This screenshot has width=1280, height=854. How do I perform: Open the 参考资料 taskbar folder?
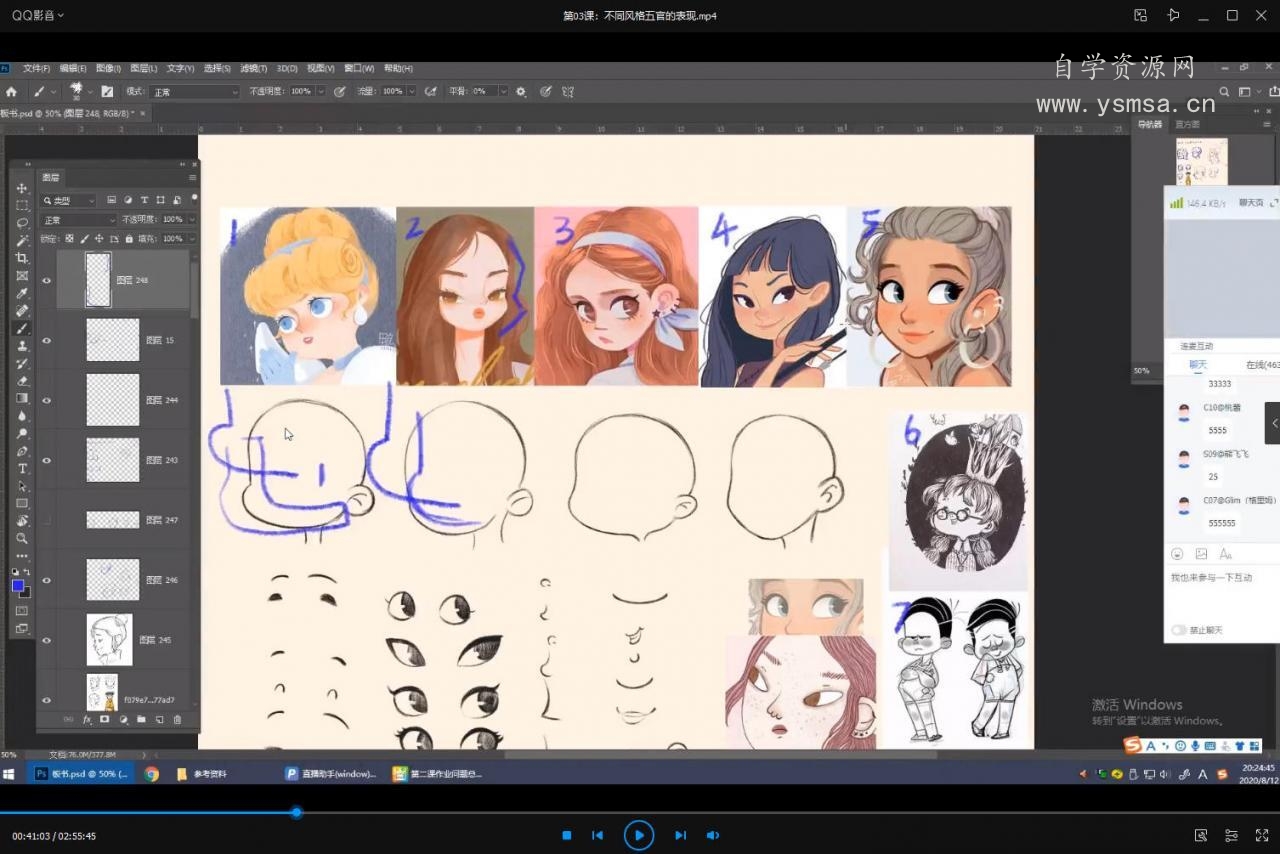click(x=202, y=773)
